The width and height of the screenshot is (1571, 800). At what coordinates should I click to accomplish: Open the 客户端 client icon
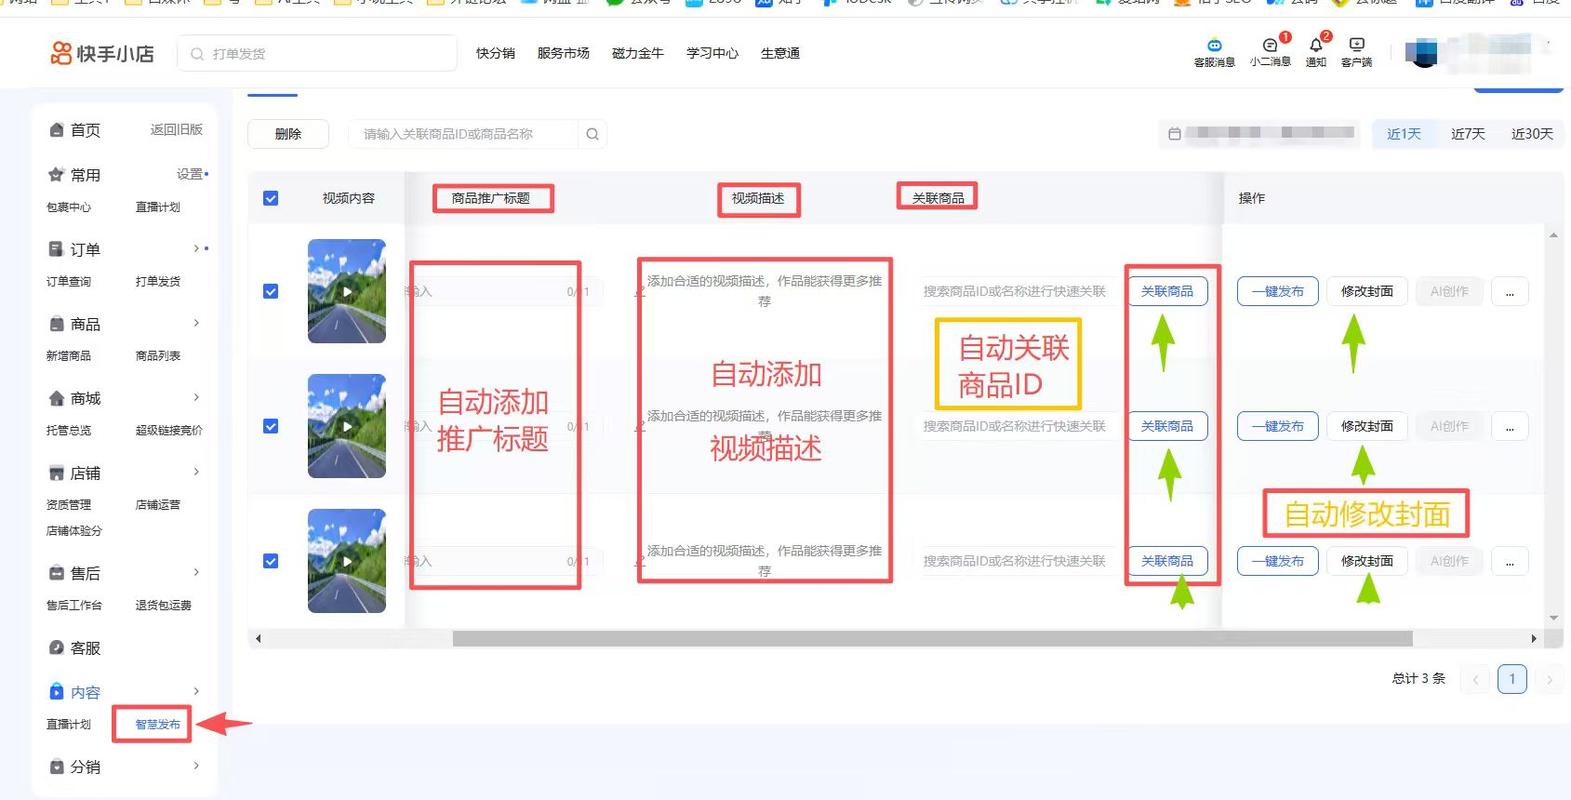coord(1356,46)
